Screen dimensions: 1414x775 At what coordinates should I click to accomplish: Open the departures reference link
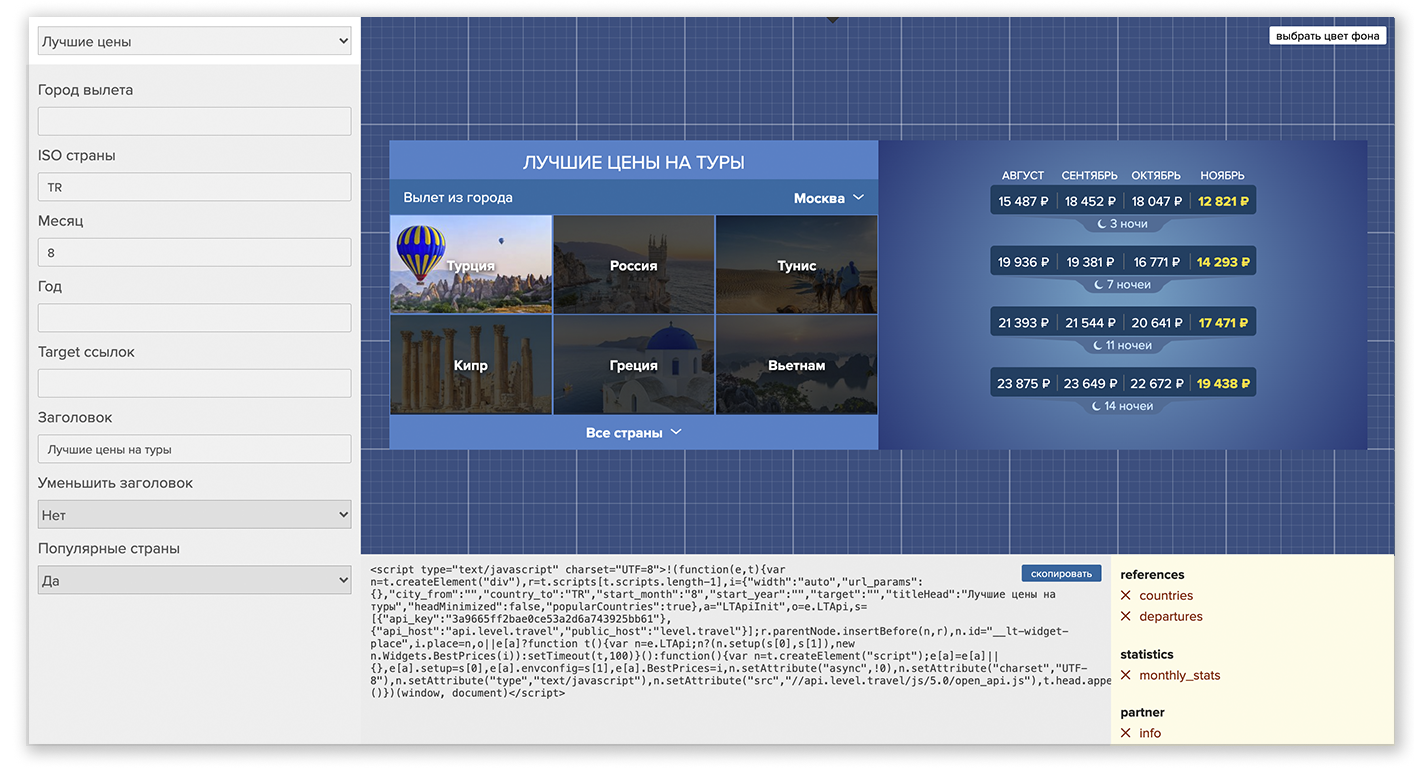coord(1171,616)
